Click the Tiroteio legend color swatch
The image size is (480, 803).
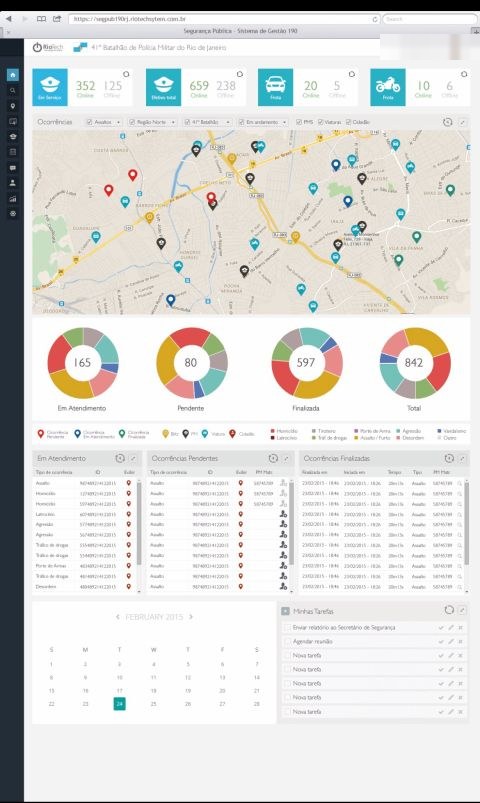click(314, 431)
